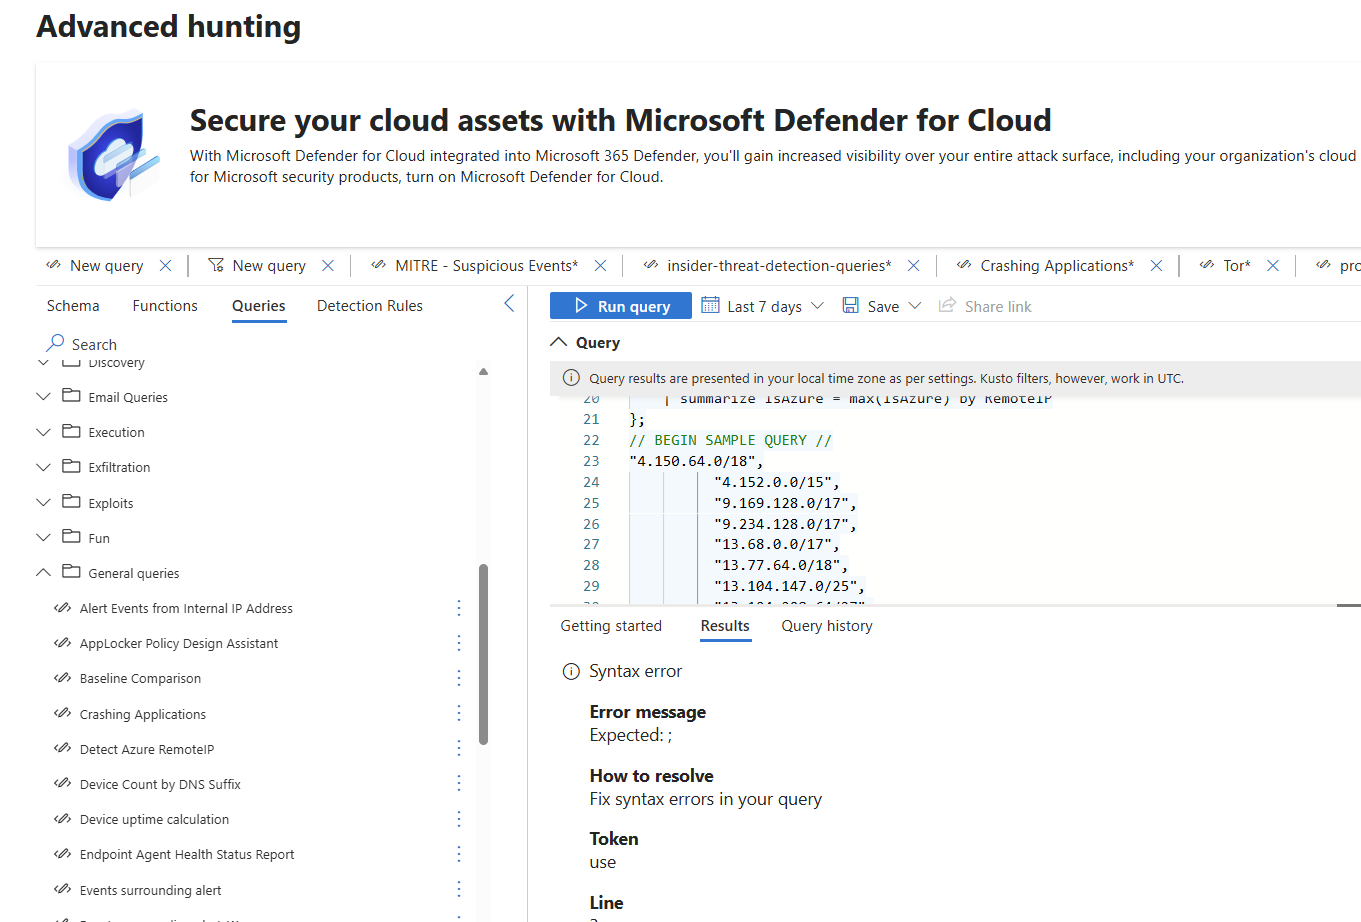Close the MITRE - Suspicious Events tab
This screenshot has width=1361, height=922.
point(600,266)
